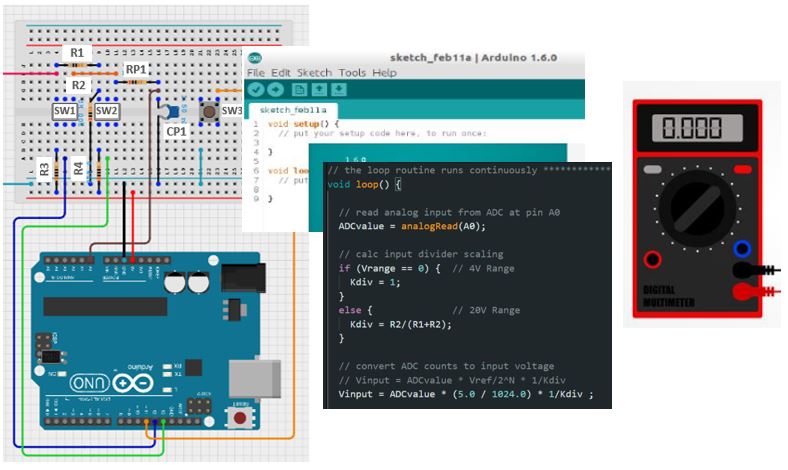Image resolution: width=788 pixels, height=470 pixels.
Task: Click the 'Kdiv = 1;' code line
Action: 375,282
